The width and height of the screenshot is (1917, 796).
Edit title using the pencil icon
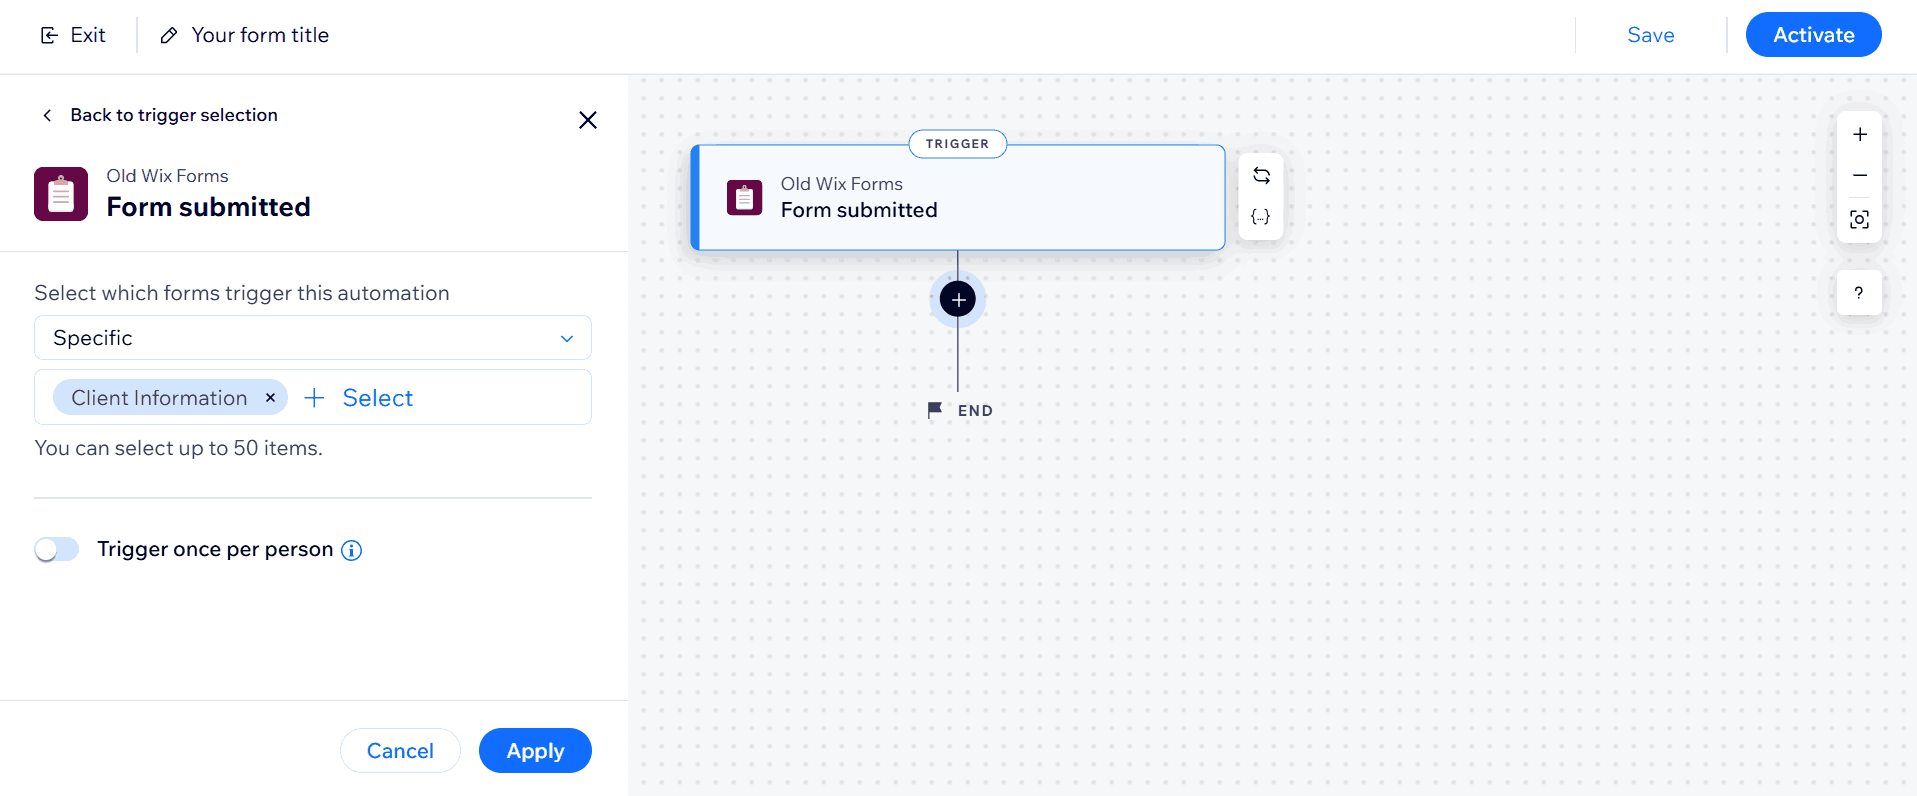[x=169, y=36]
